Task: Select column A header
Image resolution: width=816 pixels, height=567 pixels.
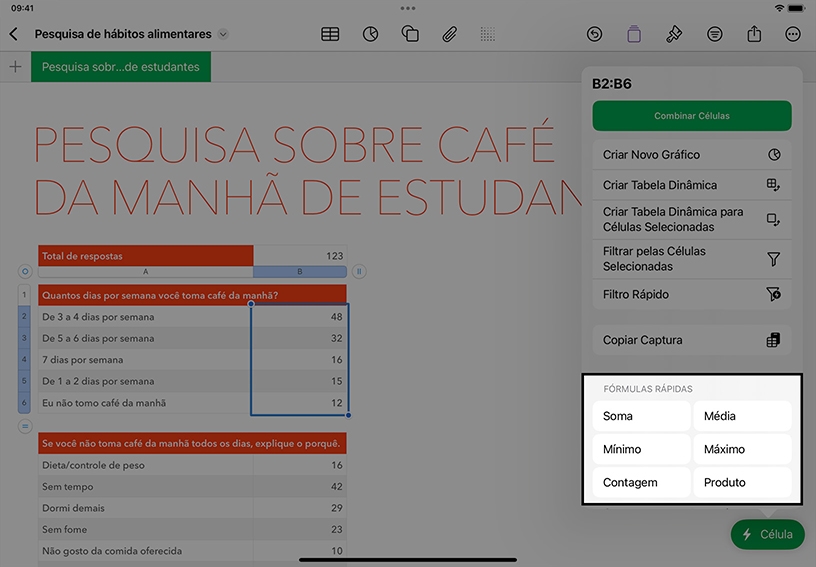Action: coord(146,272)
